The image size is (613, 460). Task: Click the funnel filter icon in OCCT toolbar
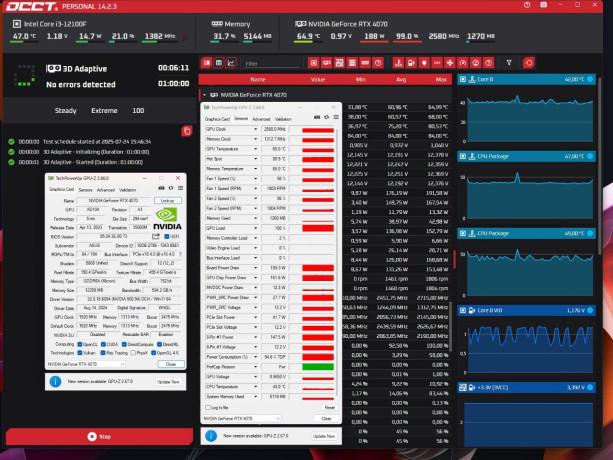coord(509,63)
